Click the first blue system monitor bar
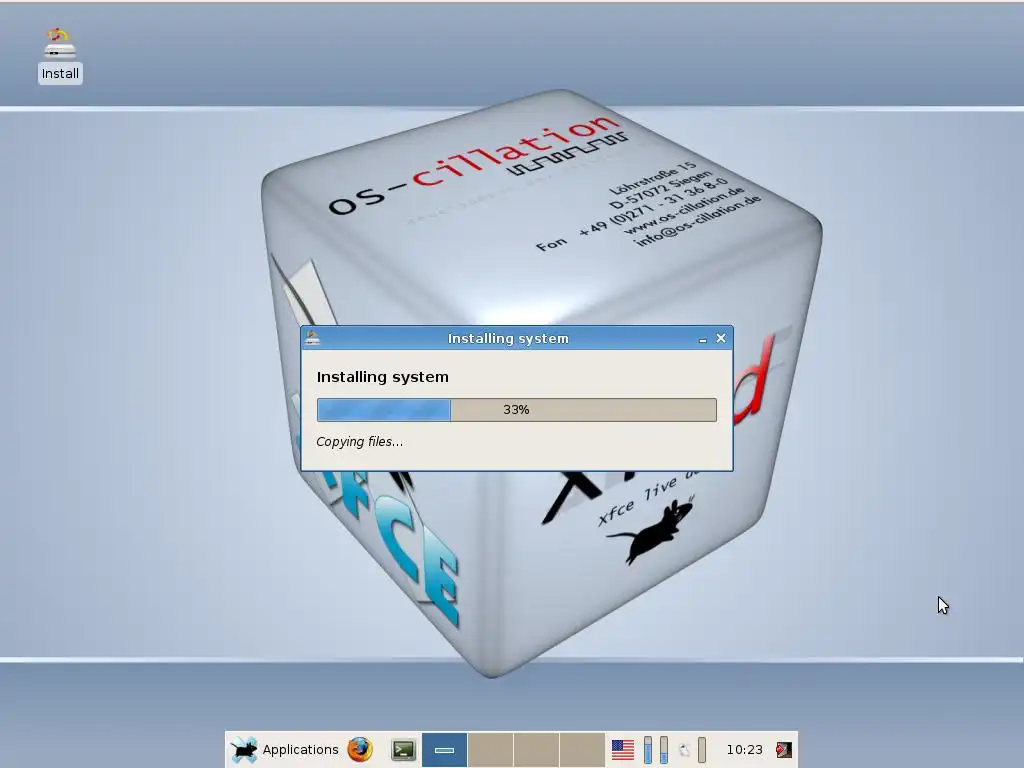Viewport: 1024px width, 768px height. click(648, 750)
